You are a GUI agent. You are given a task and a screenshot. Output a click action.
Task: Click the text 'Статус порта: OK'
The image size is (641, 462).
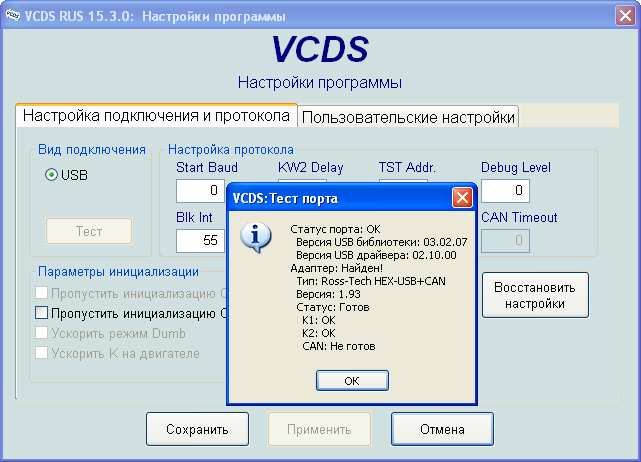(335, 229)
